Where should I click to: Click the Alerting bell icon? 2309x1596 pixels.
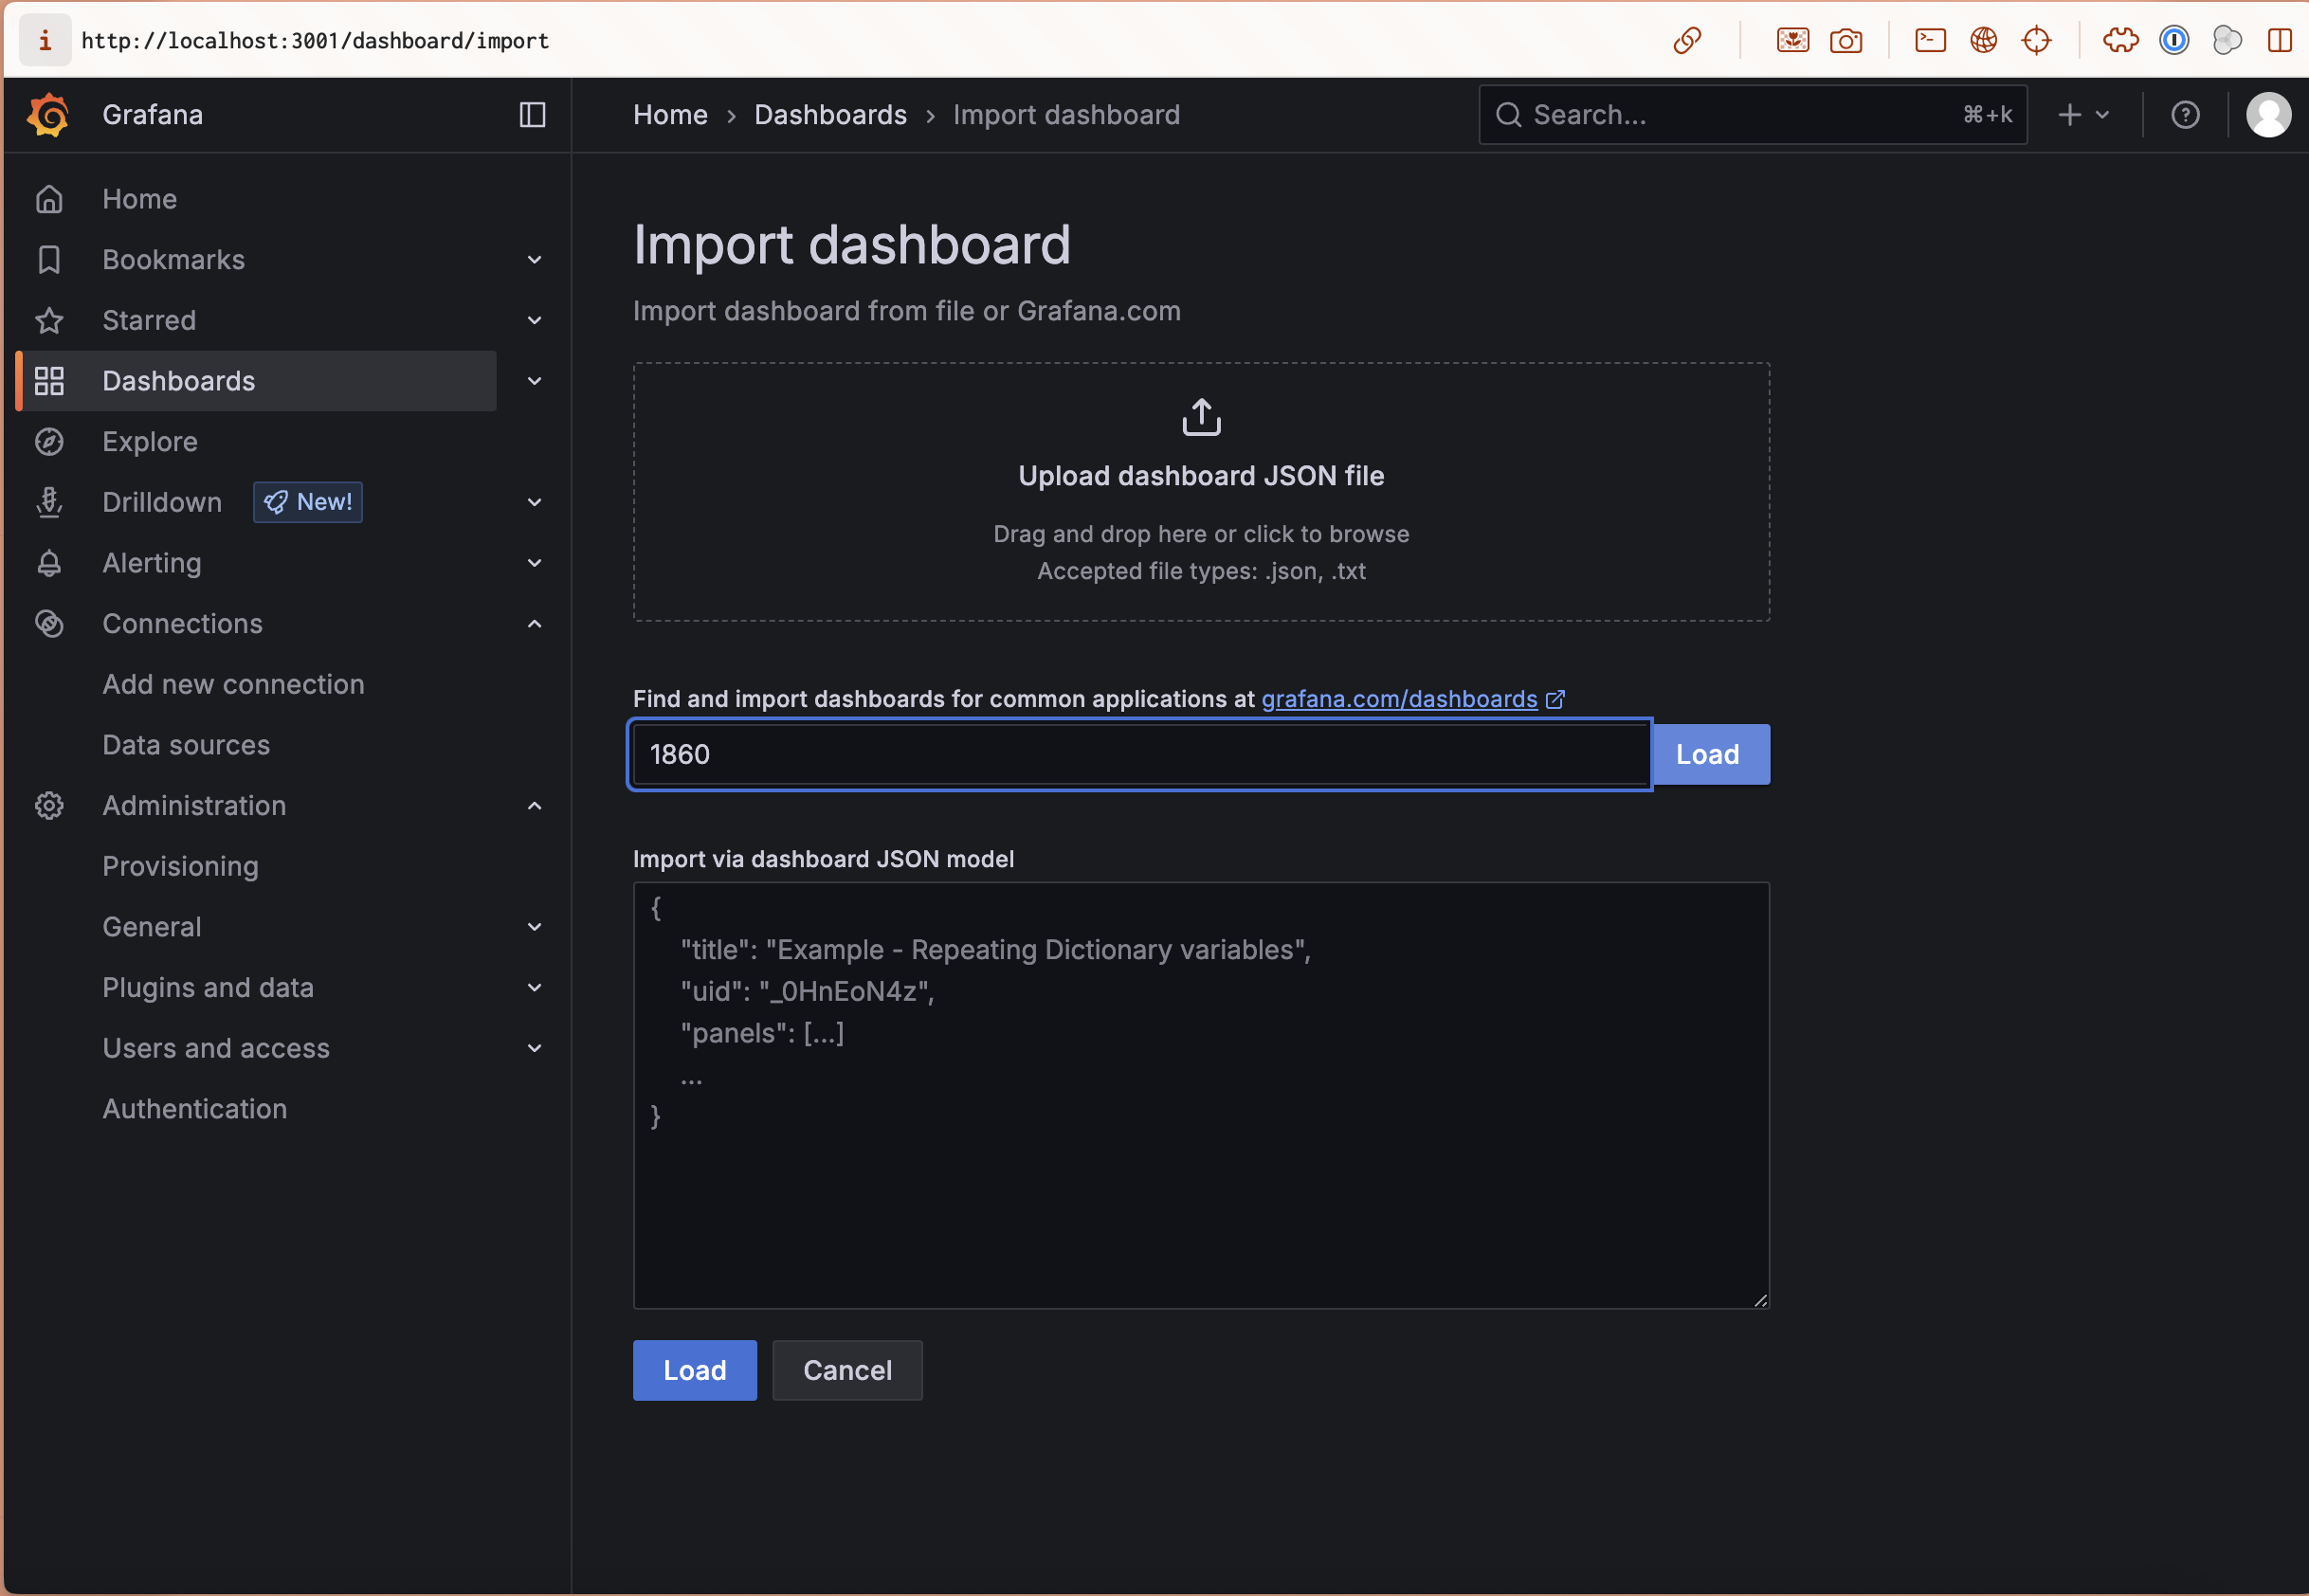point(49,563)
